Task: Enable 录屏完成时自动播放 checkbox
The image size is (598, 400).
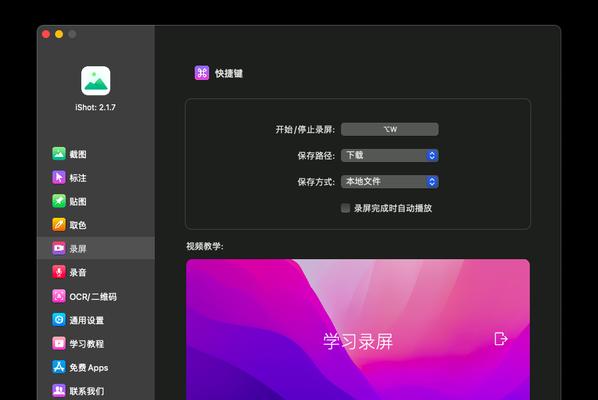Action: coord(345,208)
